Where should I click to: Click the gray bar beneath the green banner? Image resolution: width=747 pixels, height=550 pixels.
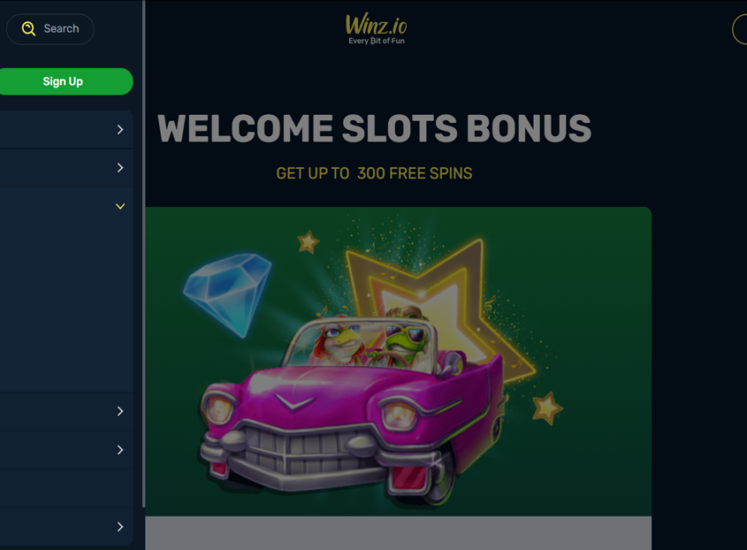click(398, 533)
